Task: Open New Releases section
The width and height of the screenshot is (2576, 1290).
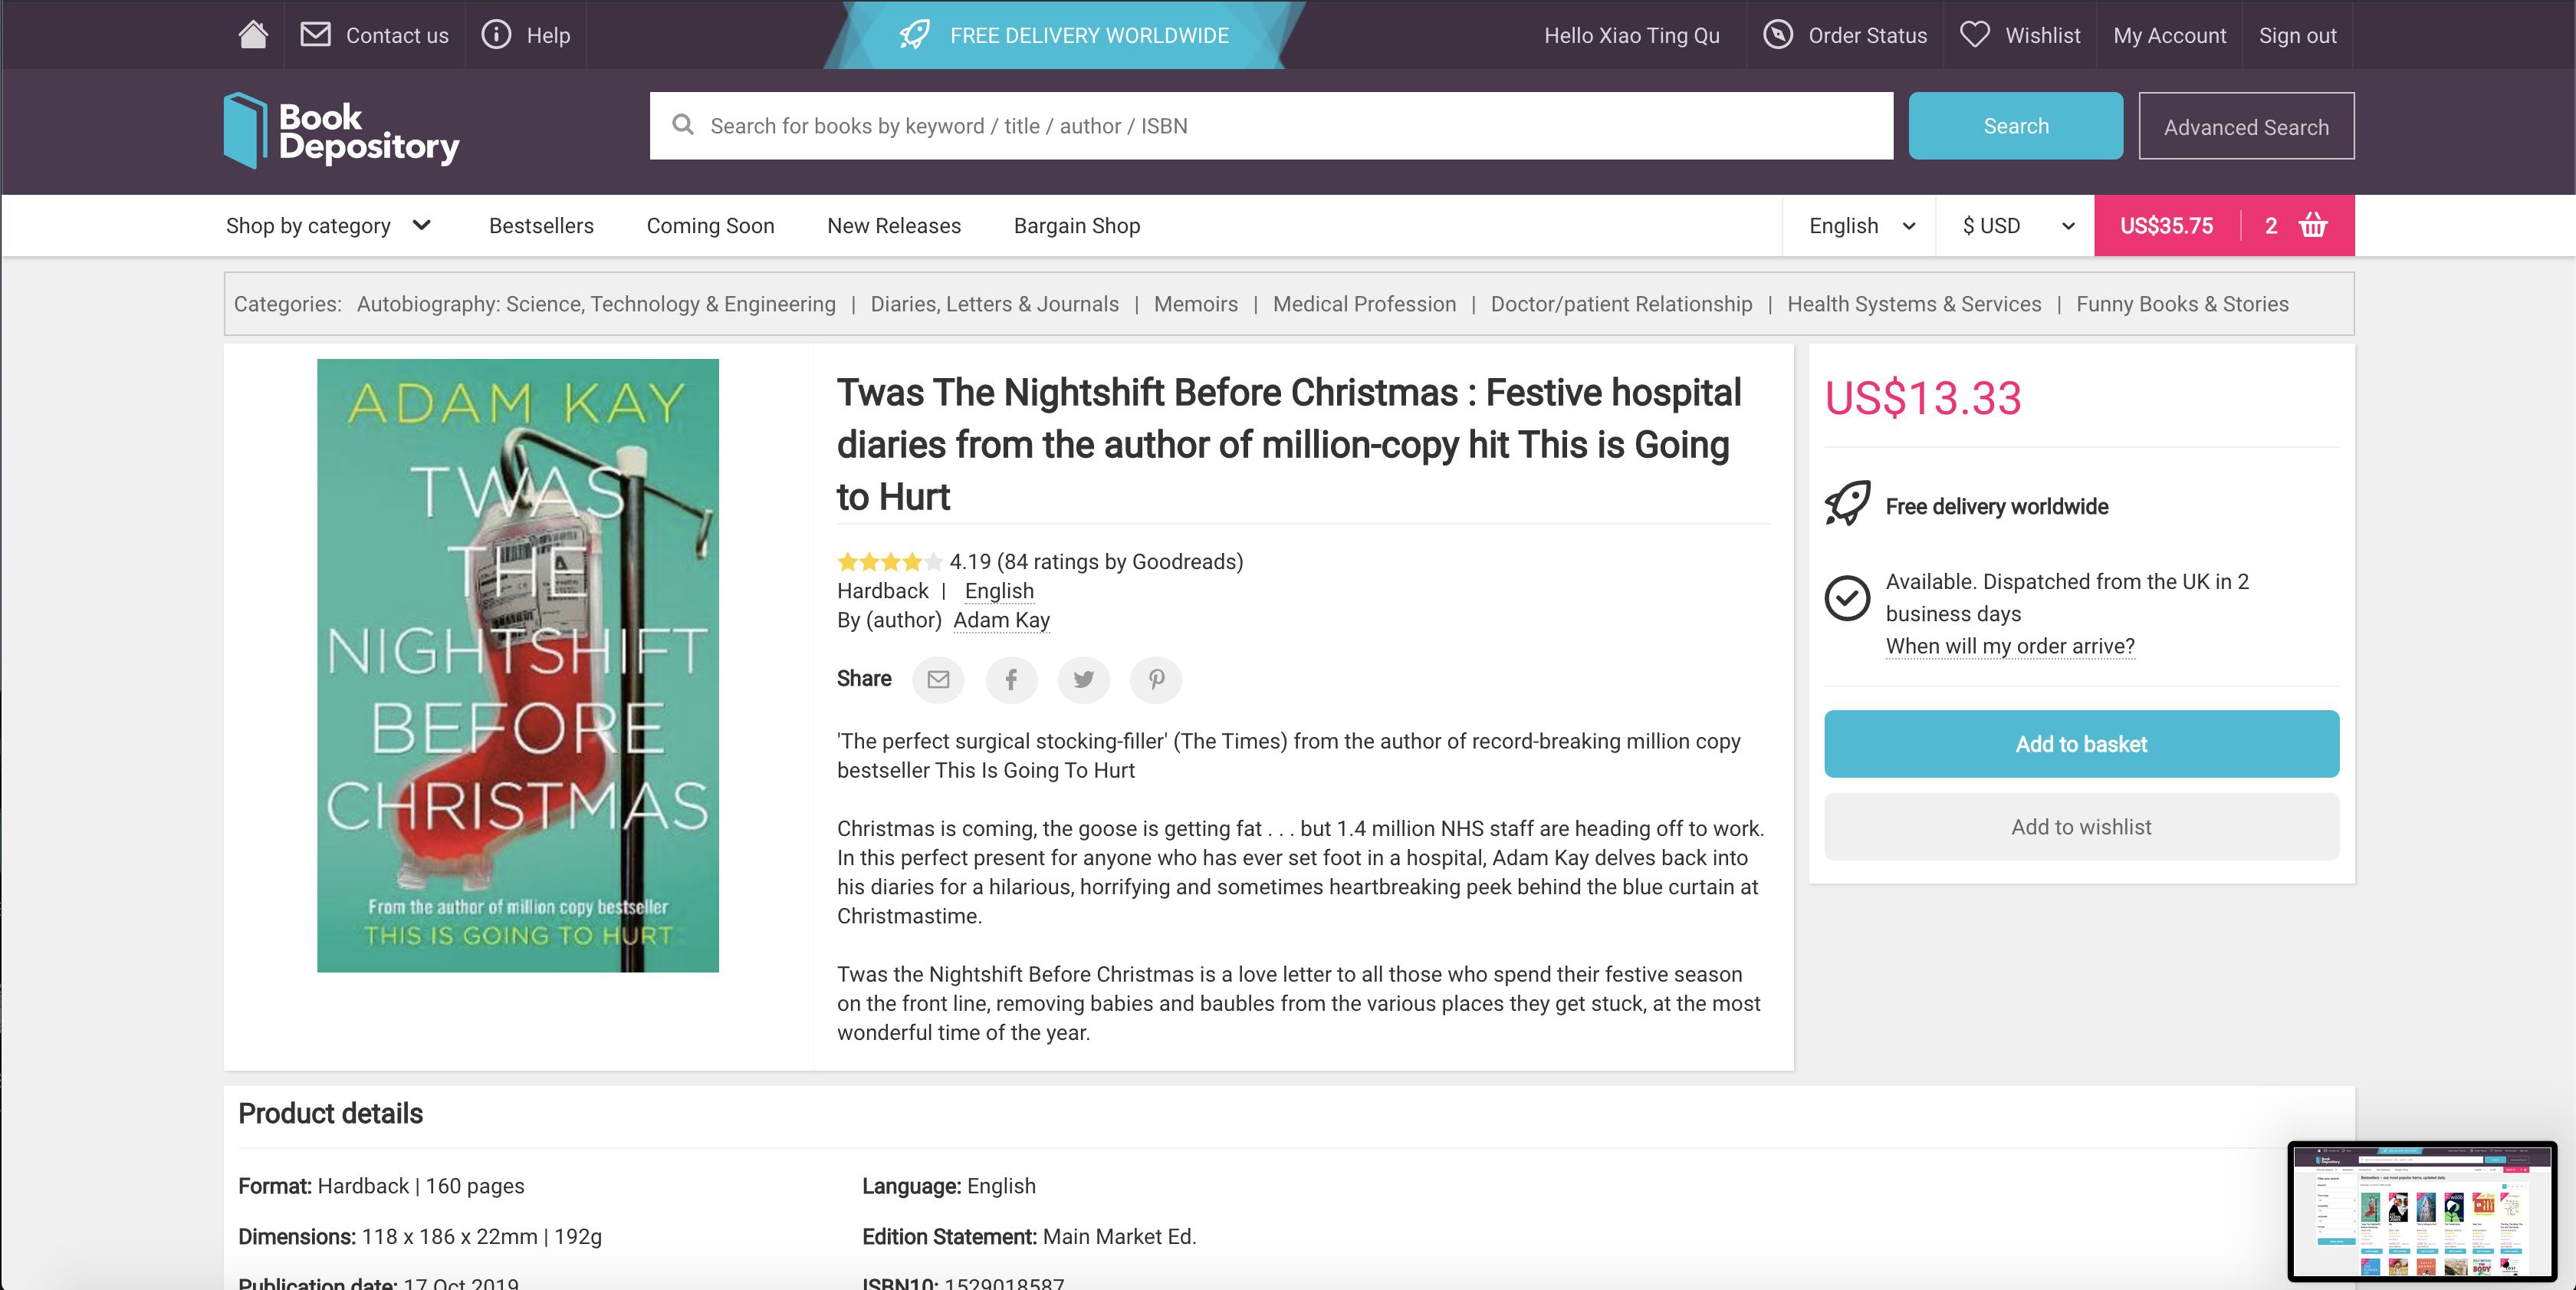Action: click(x=894, y=226)
